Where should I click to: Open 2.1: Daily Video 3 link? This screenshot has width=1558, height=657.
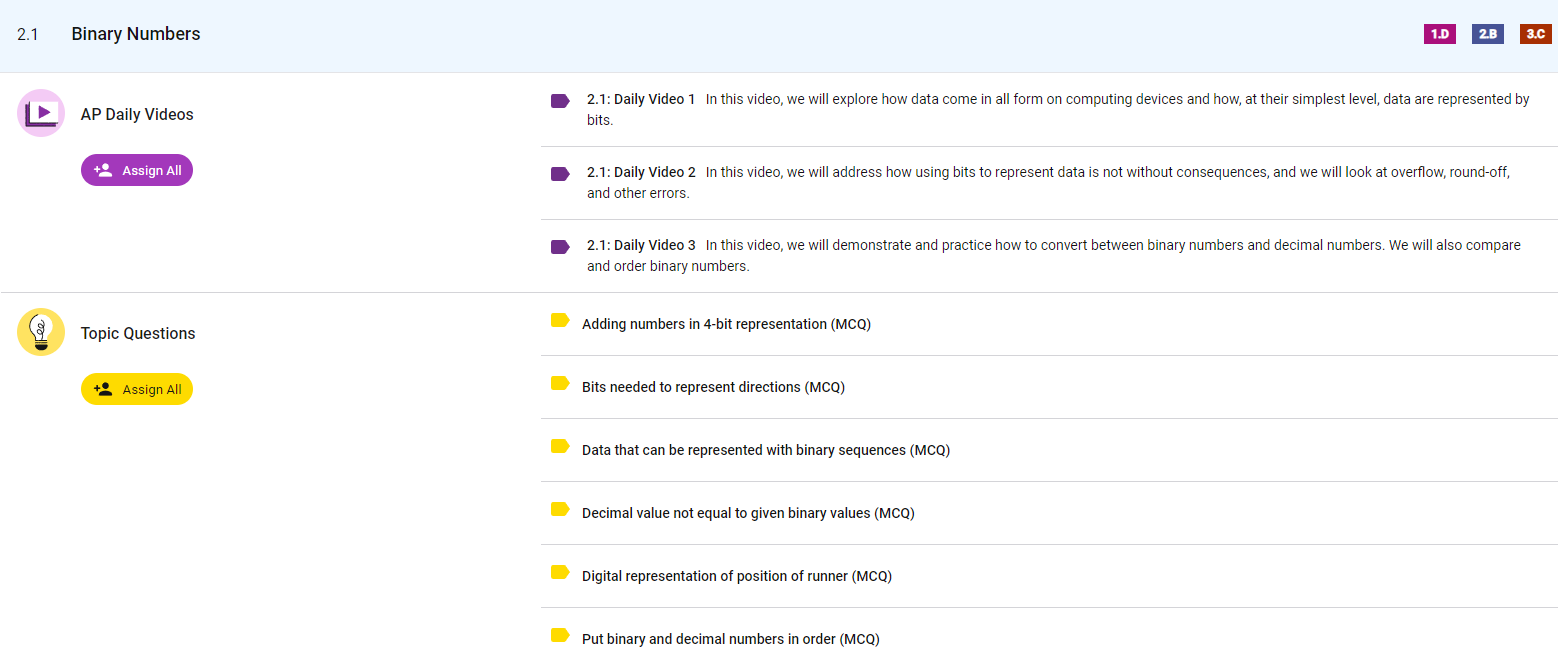click(641, 246)
